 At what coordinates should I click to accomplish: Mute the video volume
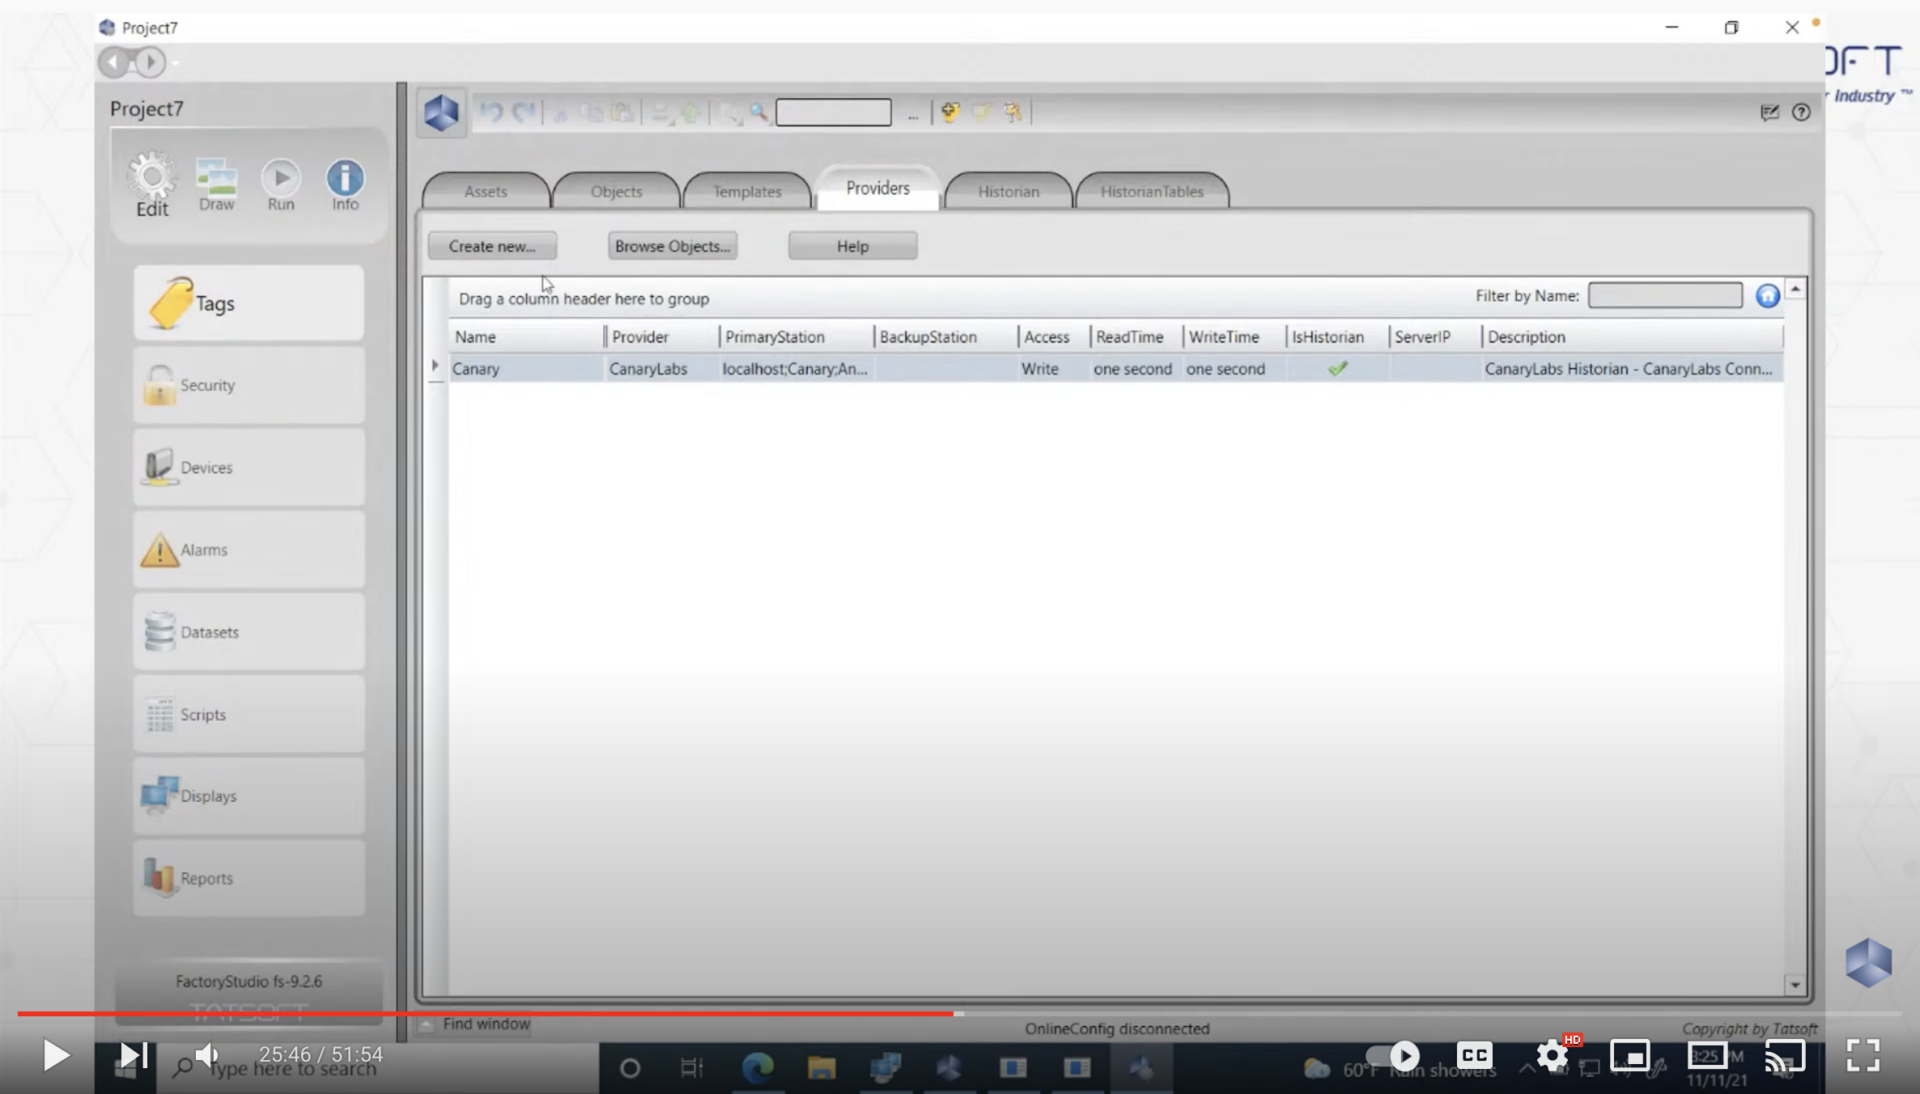(207, 1055)
